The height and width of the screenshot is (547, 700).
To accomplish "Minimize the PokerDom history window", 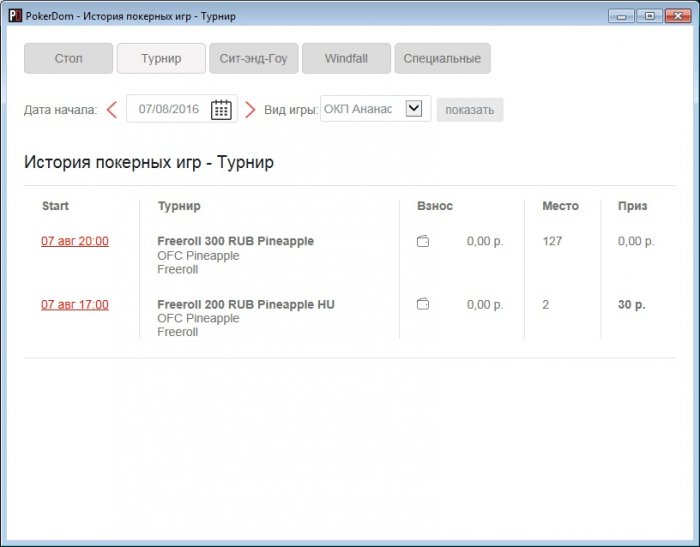I will pos(624,15).
